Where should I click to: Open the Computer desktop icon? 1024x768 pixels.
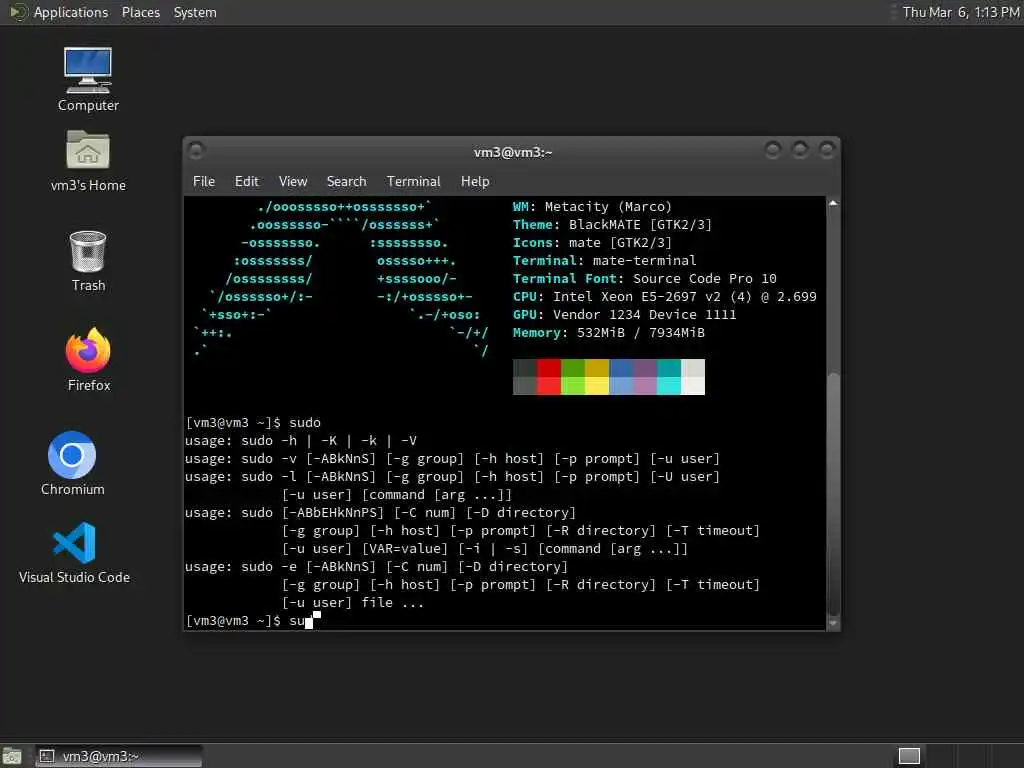88,78
